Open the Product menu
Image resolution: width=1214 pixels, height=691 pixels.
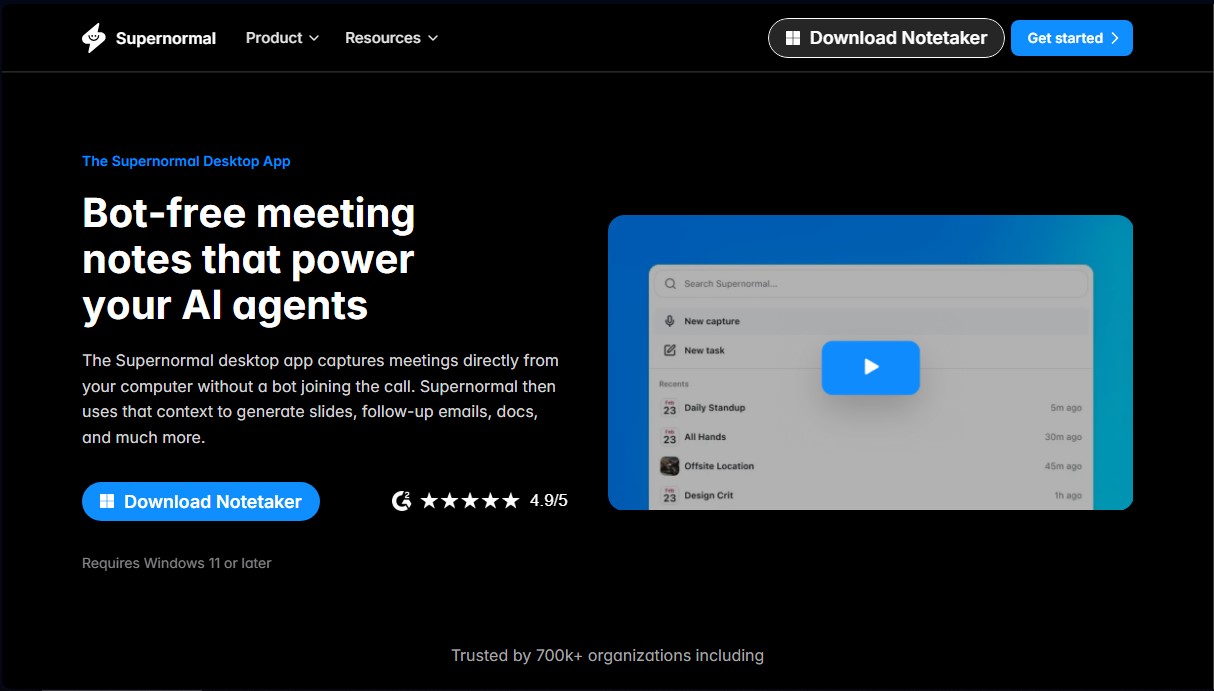click(x=282, y=38)
